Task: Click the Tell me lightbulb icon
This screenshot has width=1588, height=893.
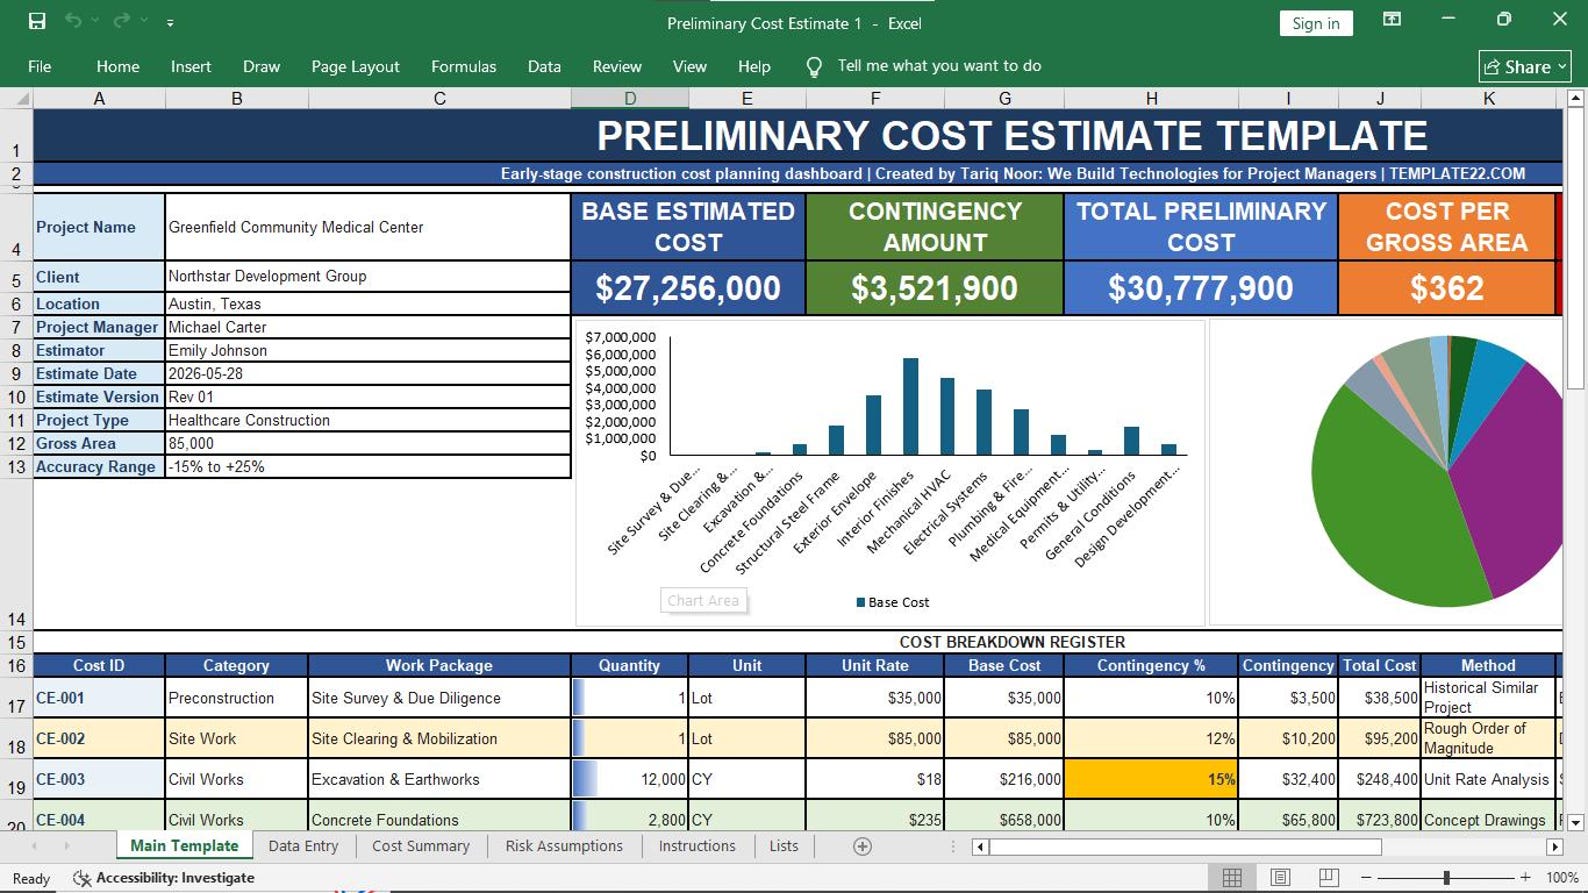Action: (814, 66)
